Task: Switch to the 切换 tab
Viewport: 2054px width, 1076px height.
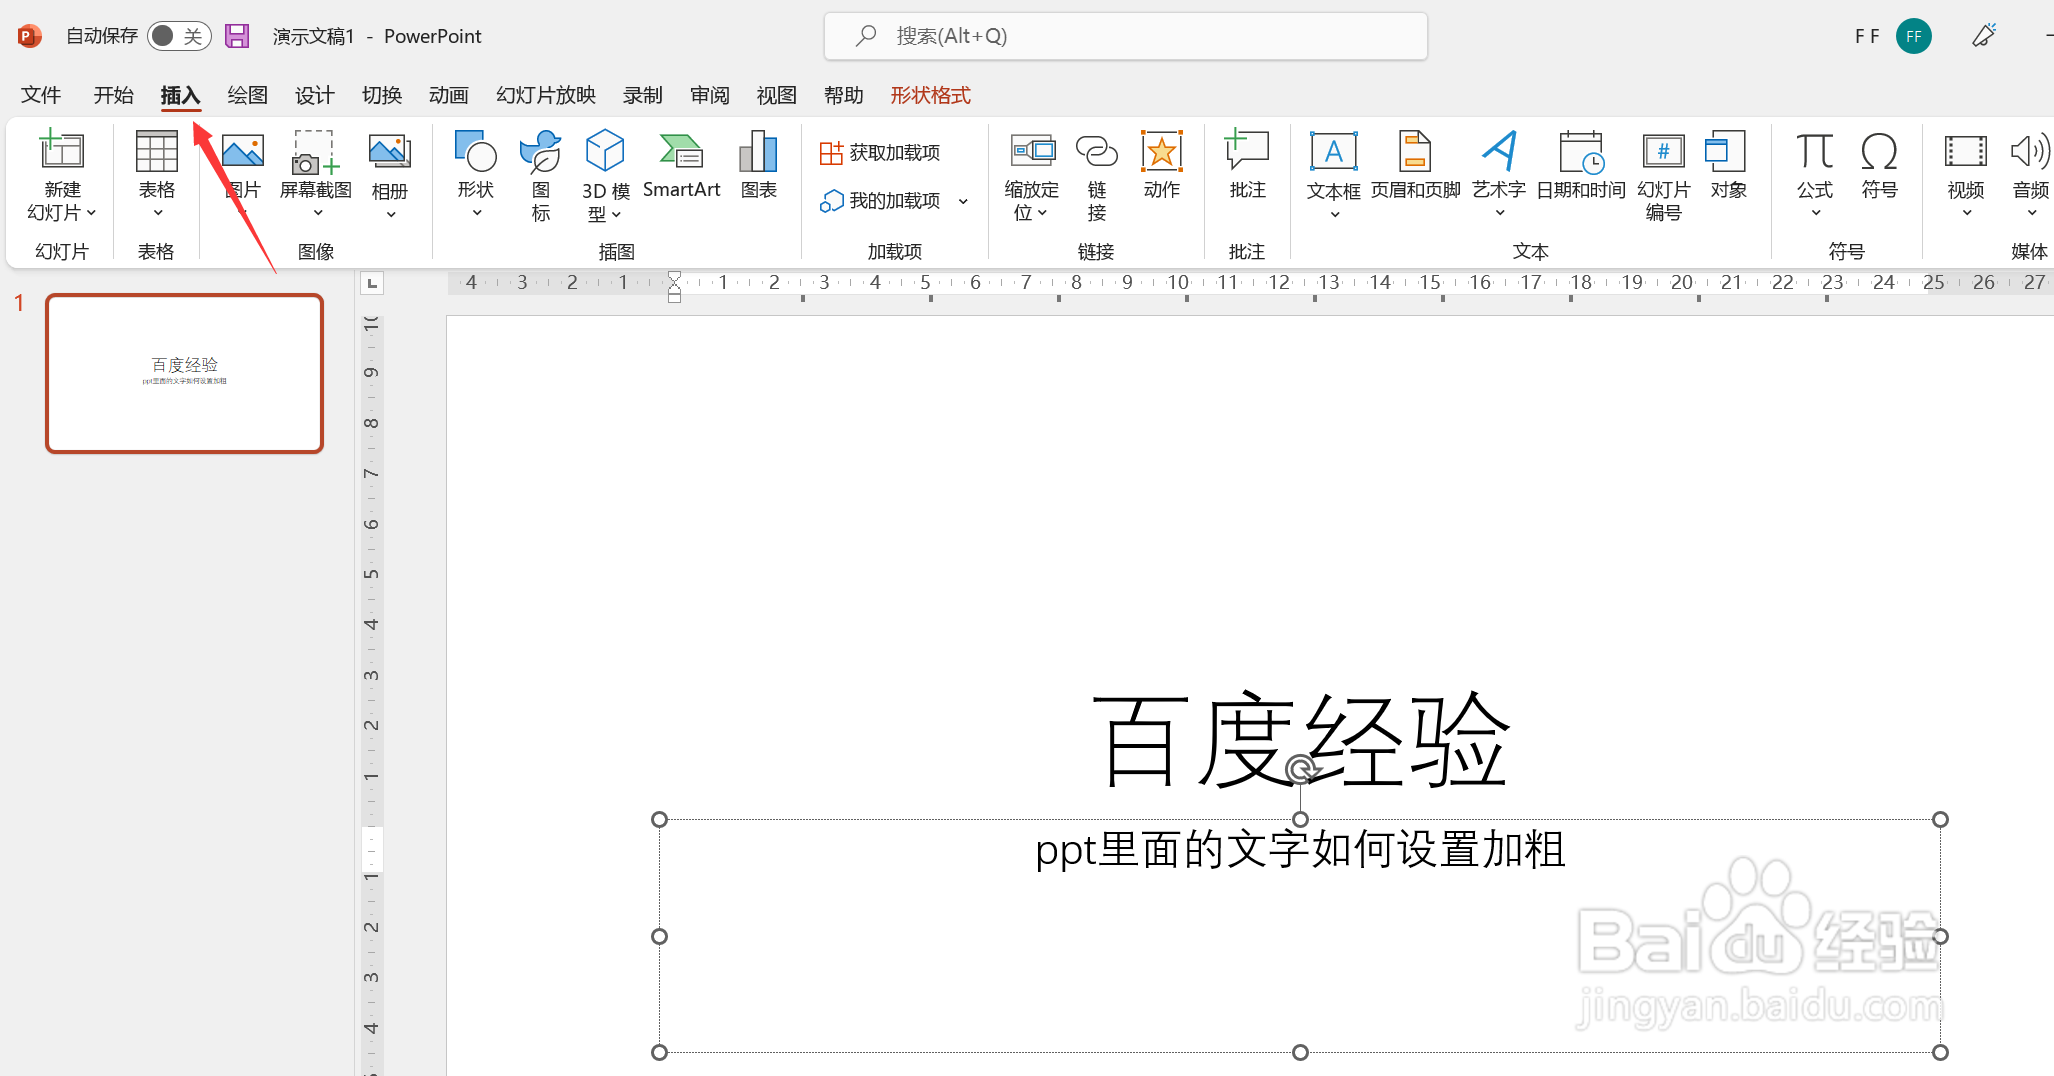Action: click(x=381, y=95)
